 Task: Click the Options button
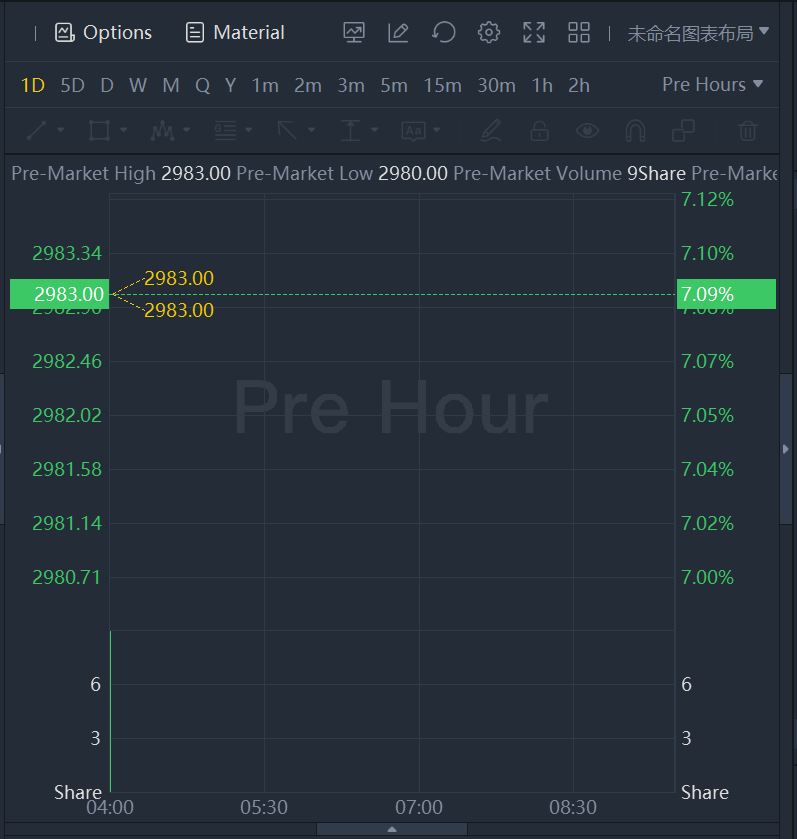point(104,32)
